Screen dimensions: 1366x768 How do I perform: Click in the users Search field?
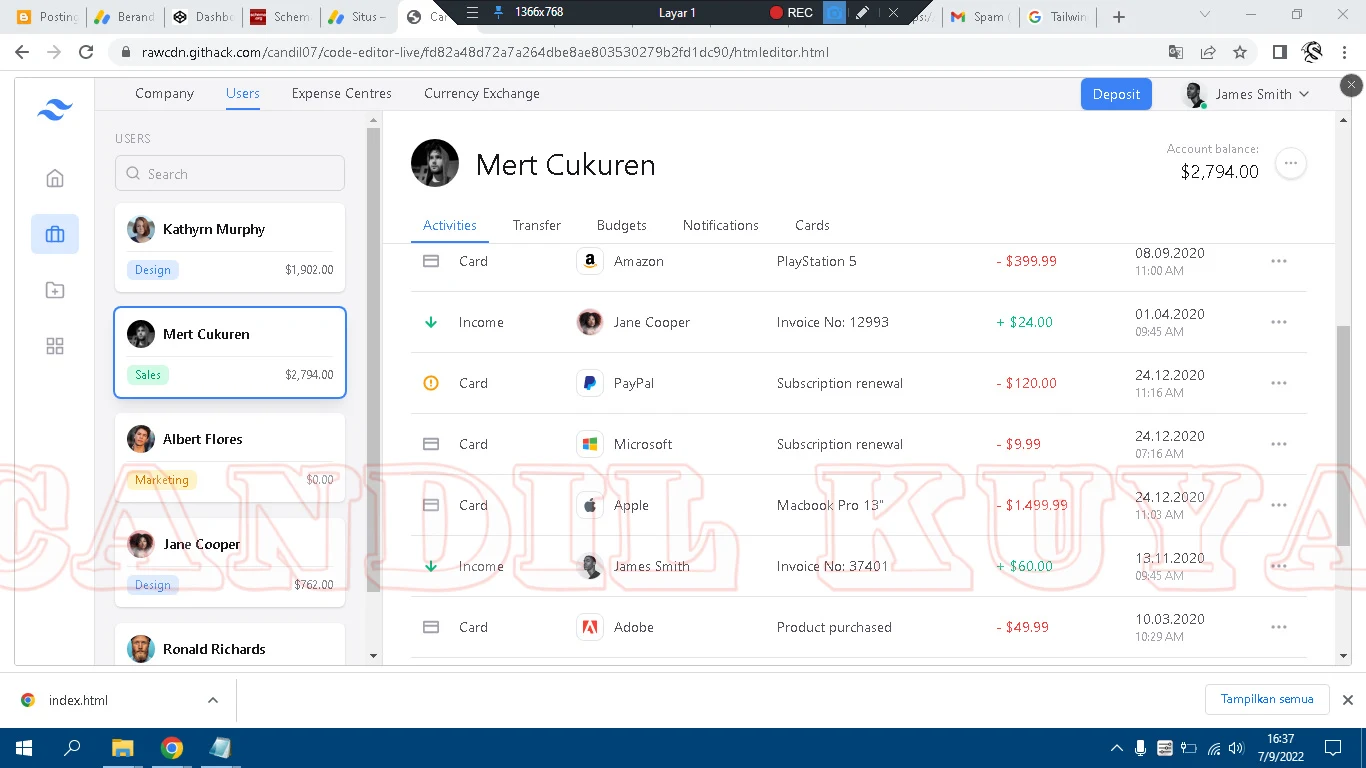(230, 173)
